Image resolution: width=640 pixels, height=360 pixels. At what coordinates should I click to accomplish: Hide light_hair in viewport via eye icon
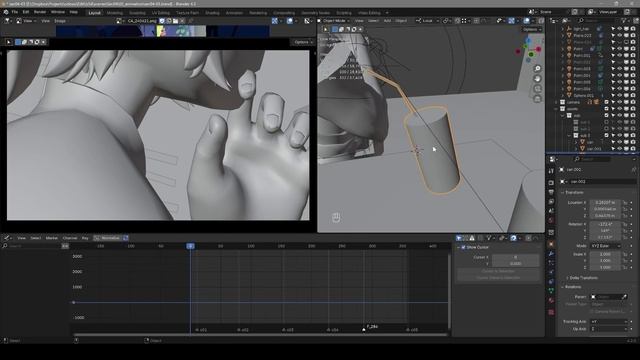(620, 29)
